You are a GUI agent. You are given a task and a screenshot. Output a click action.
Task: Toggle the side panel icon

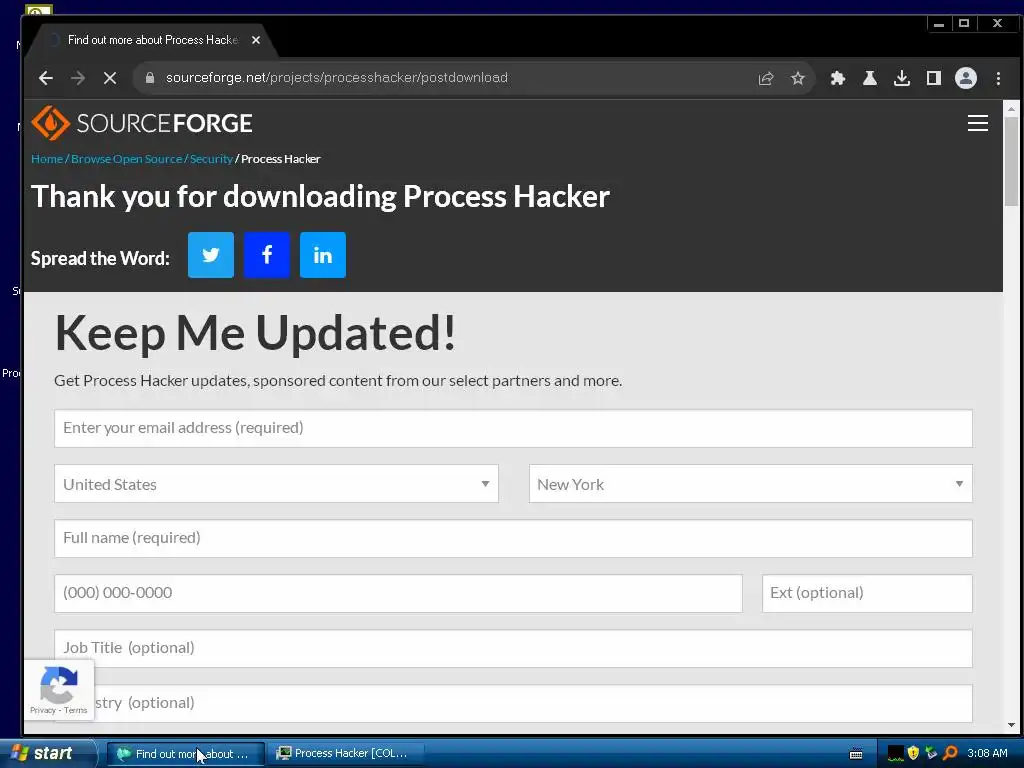click(933, 78)
